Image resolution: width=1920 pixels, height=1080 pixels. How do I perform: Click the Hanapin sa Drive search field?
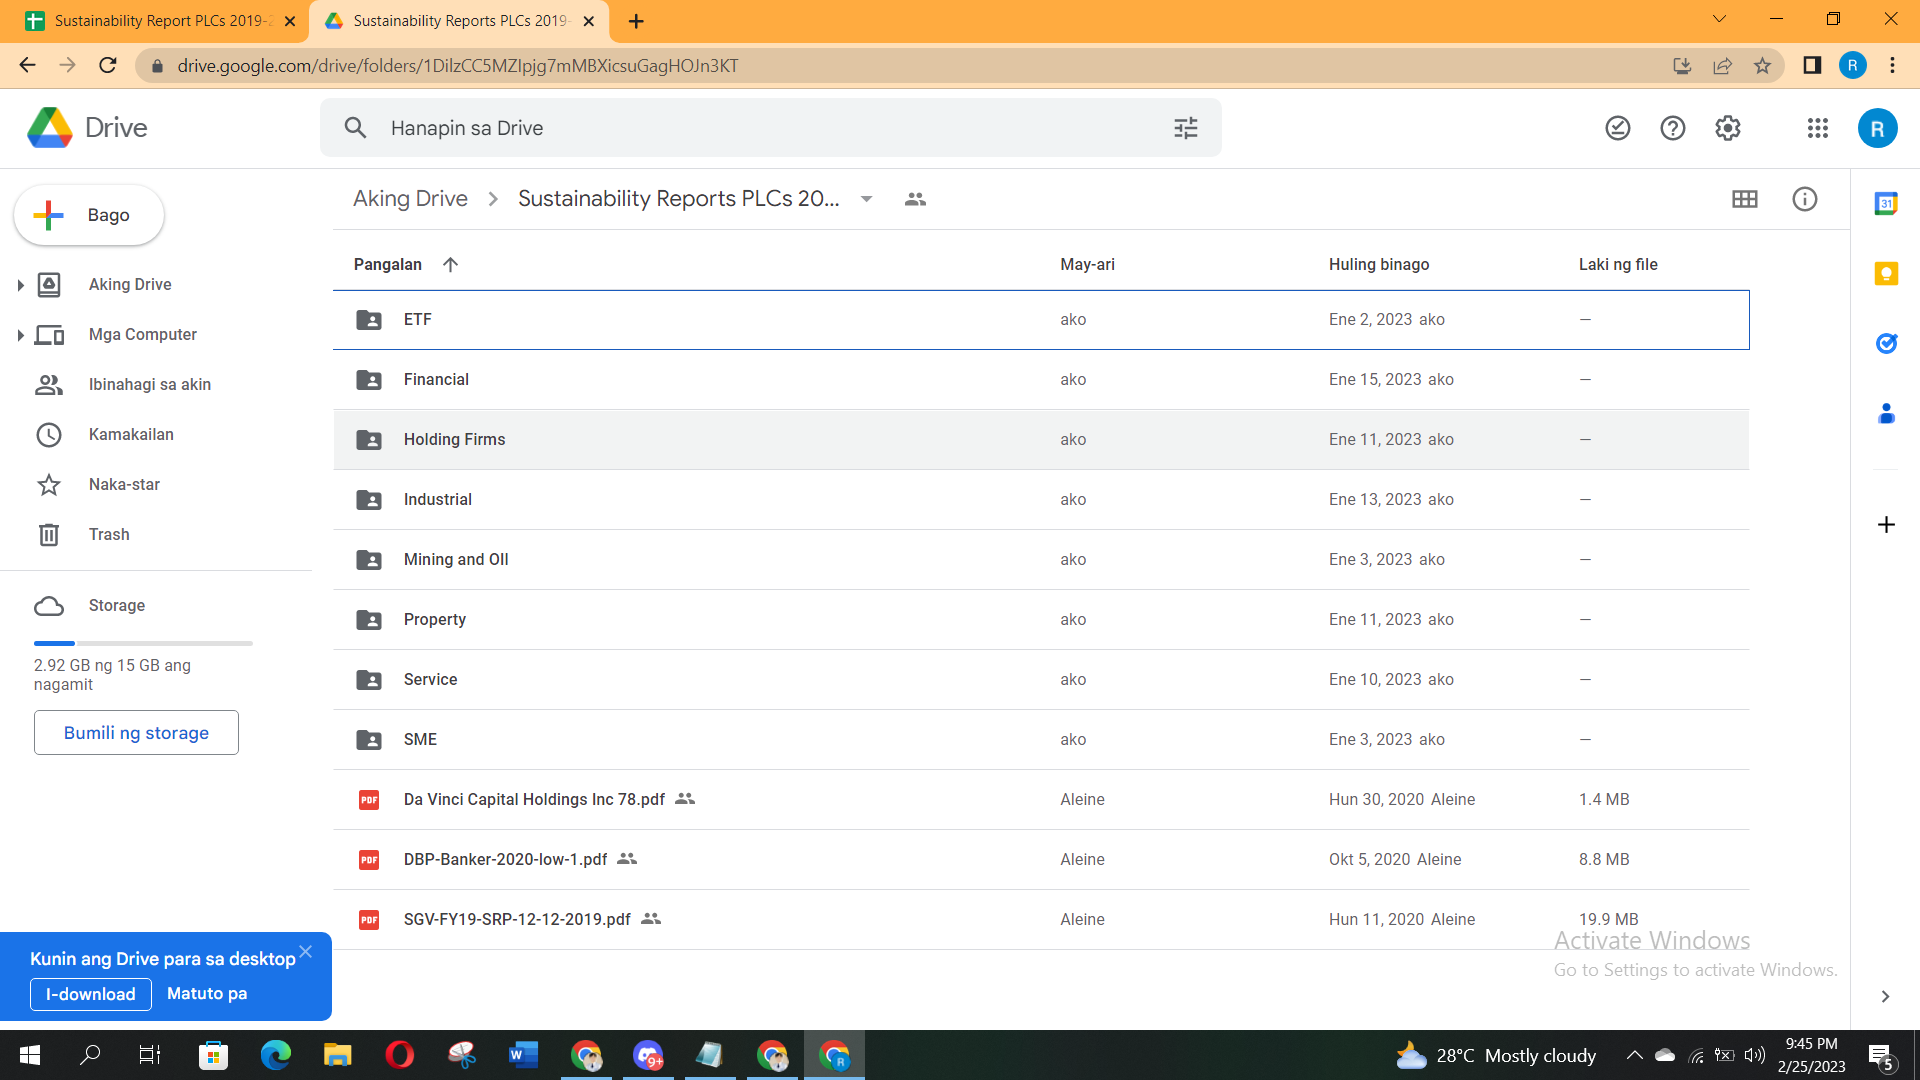point(770,128)
